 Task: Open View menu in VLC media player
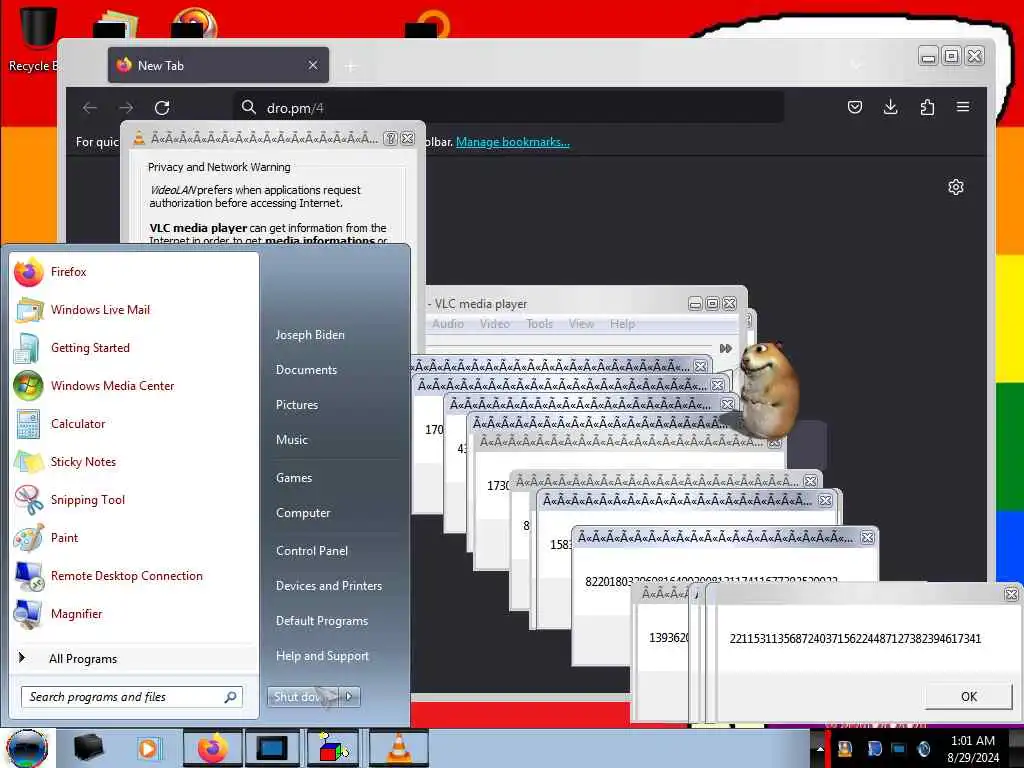coord(581,324)
